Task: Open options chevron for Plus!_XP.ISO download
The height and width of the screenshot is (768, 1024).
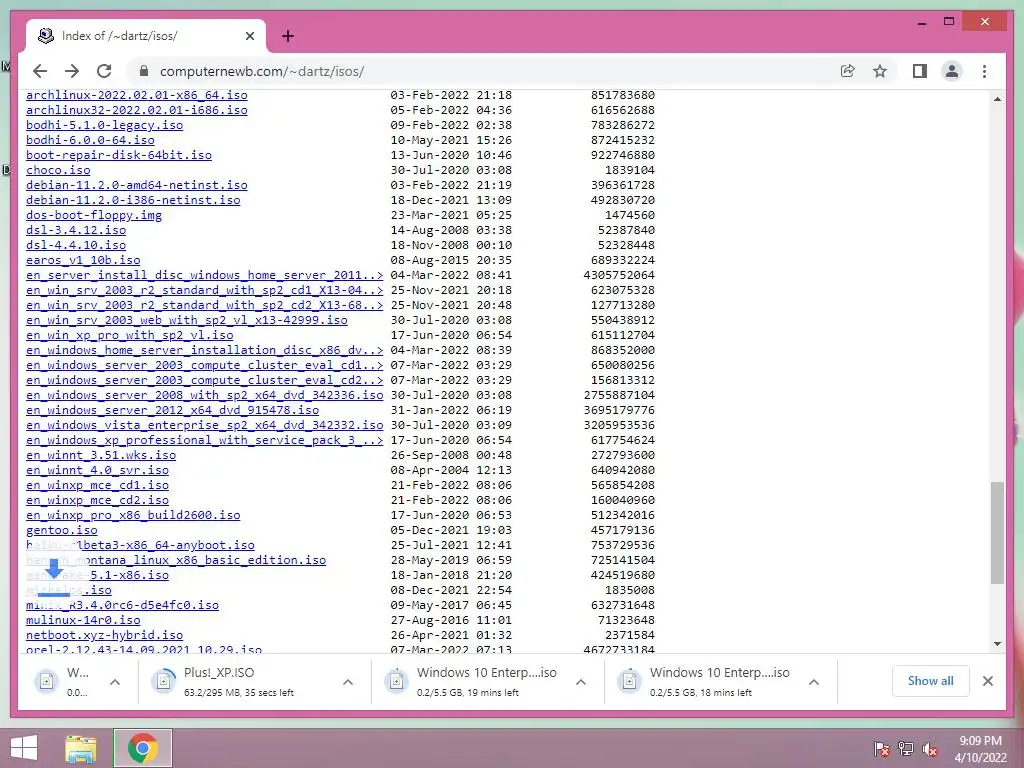Action: pos(348,682)
